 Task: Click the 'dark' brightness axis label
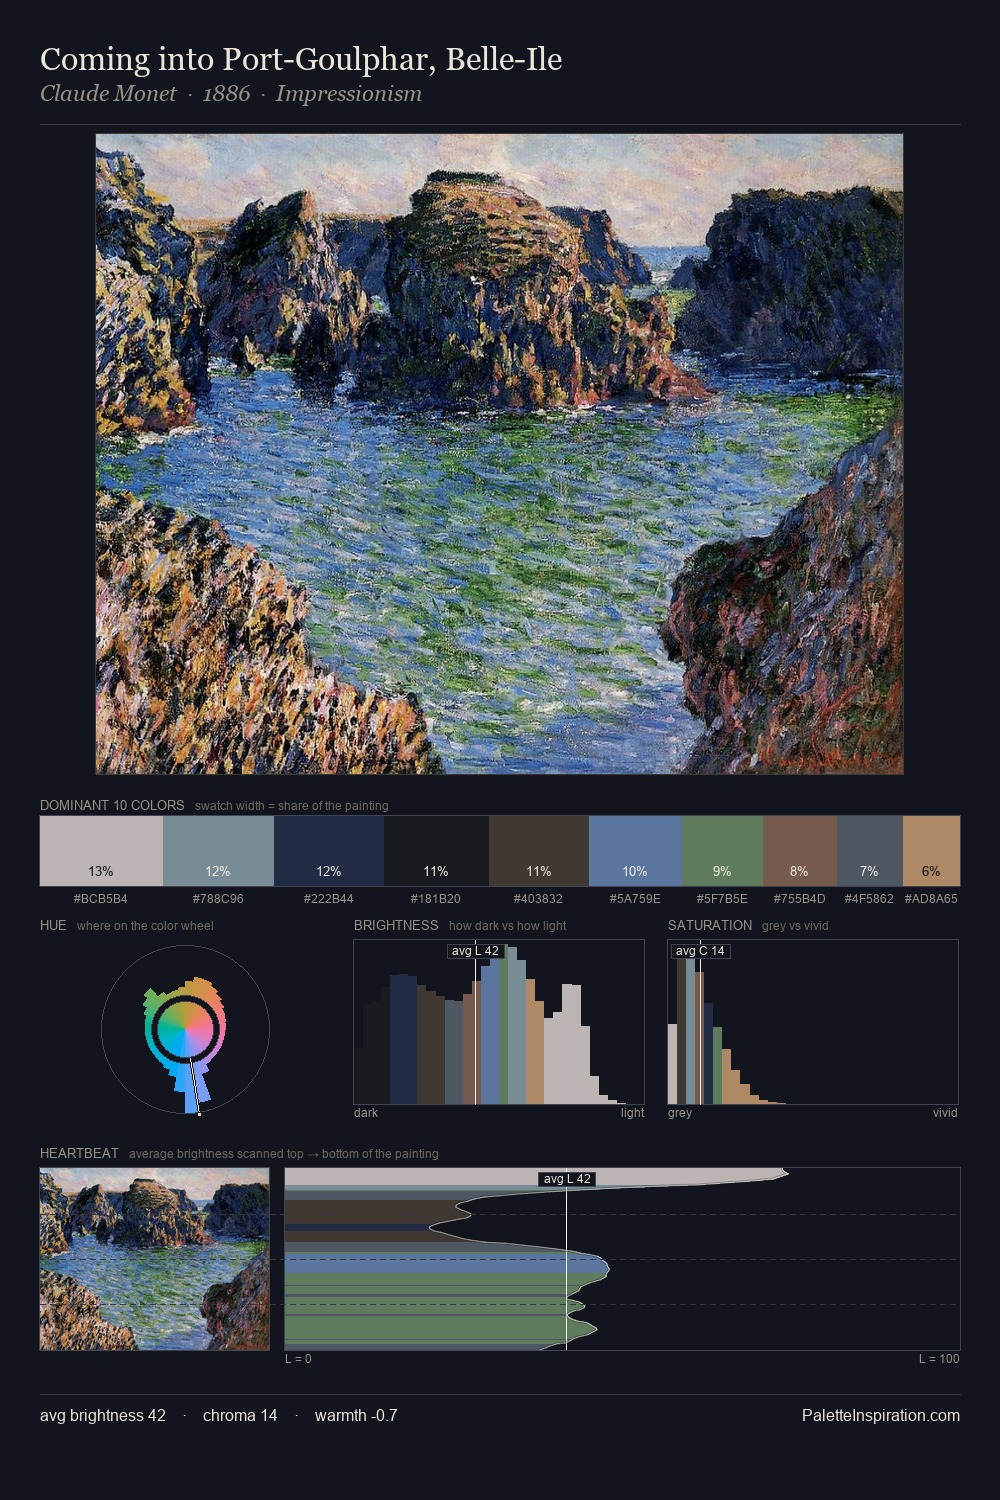tap(366, 1113)
